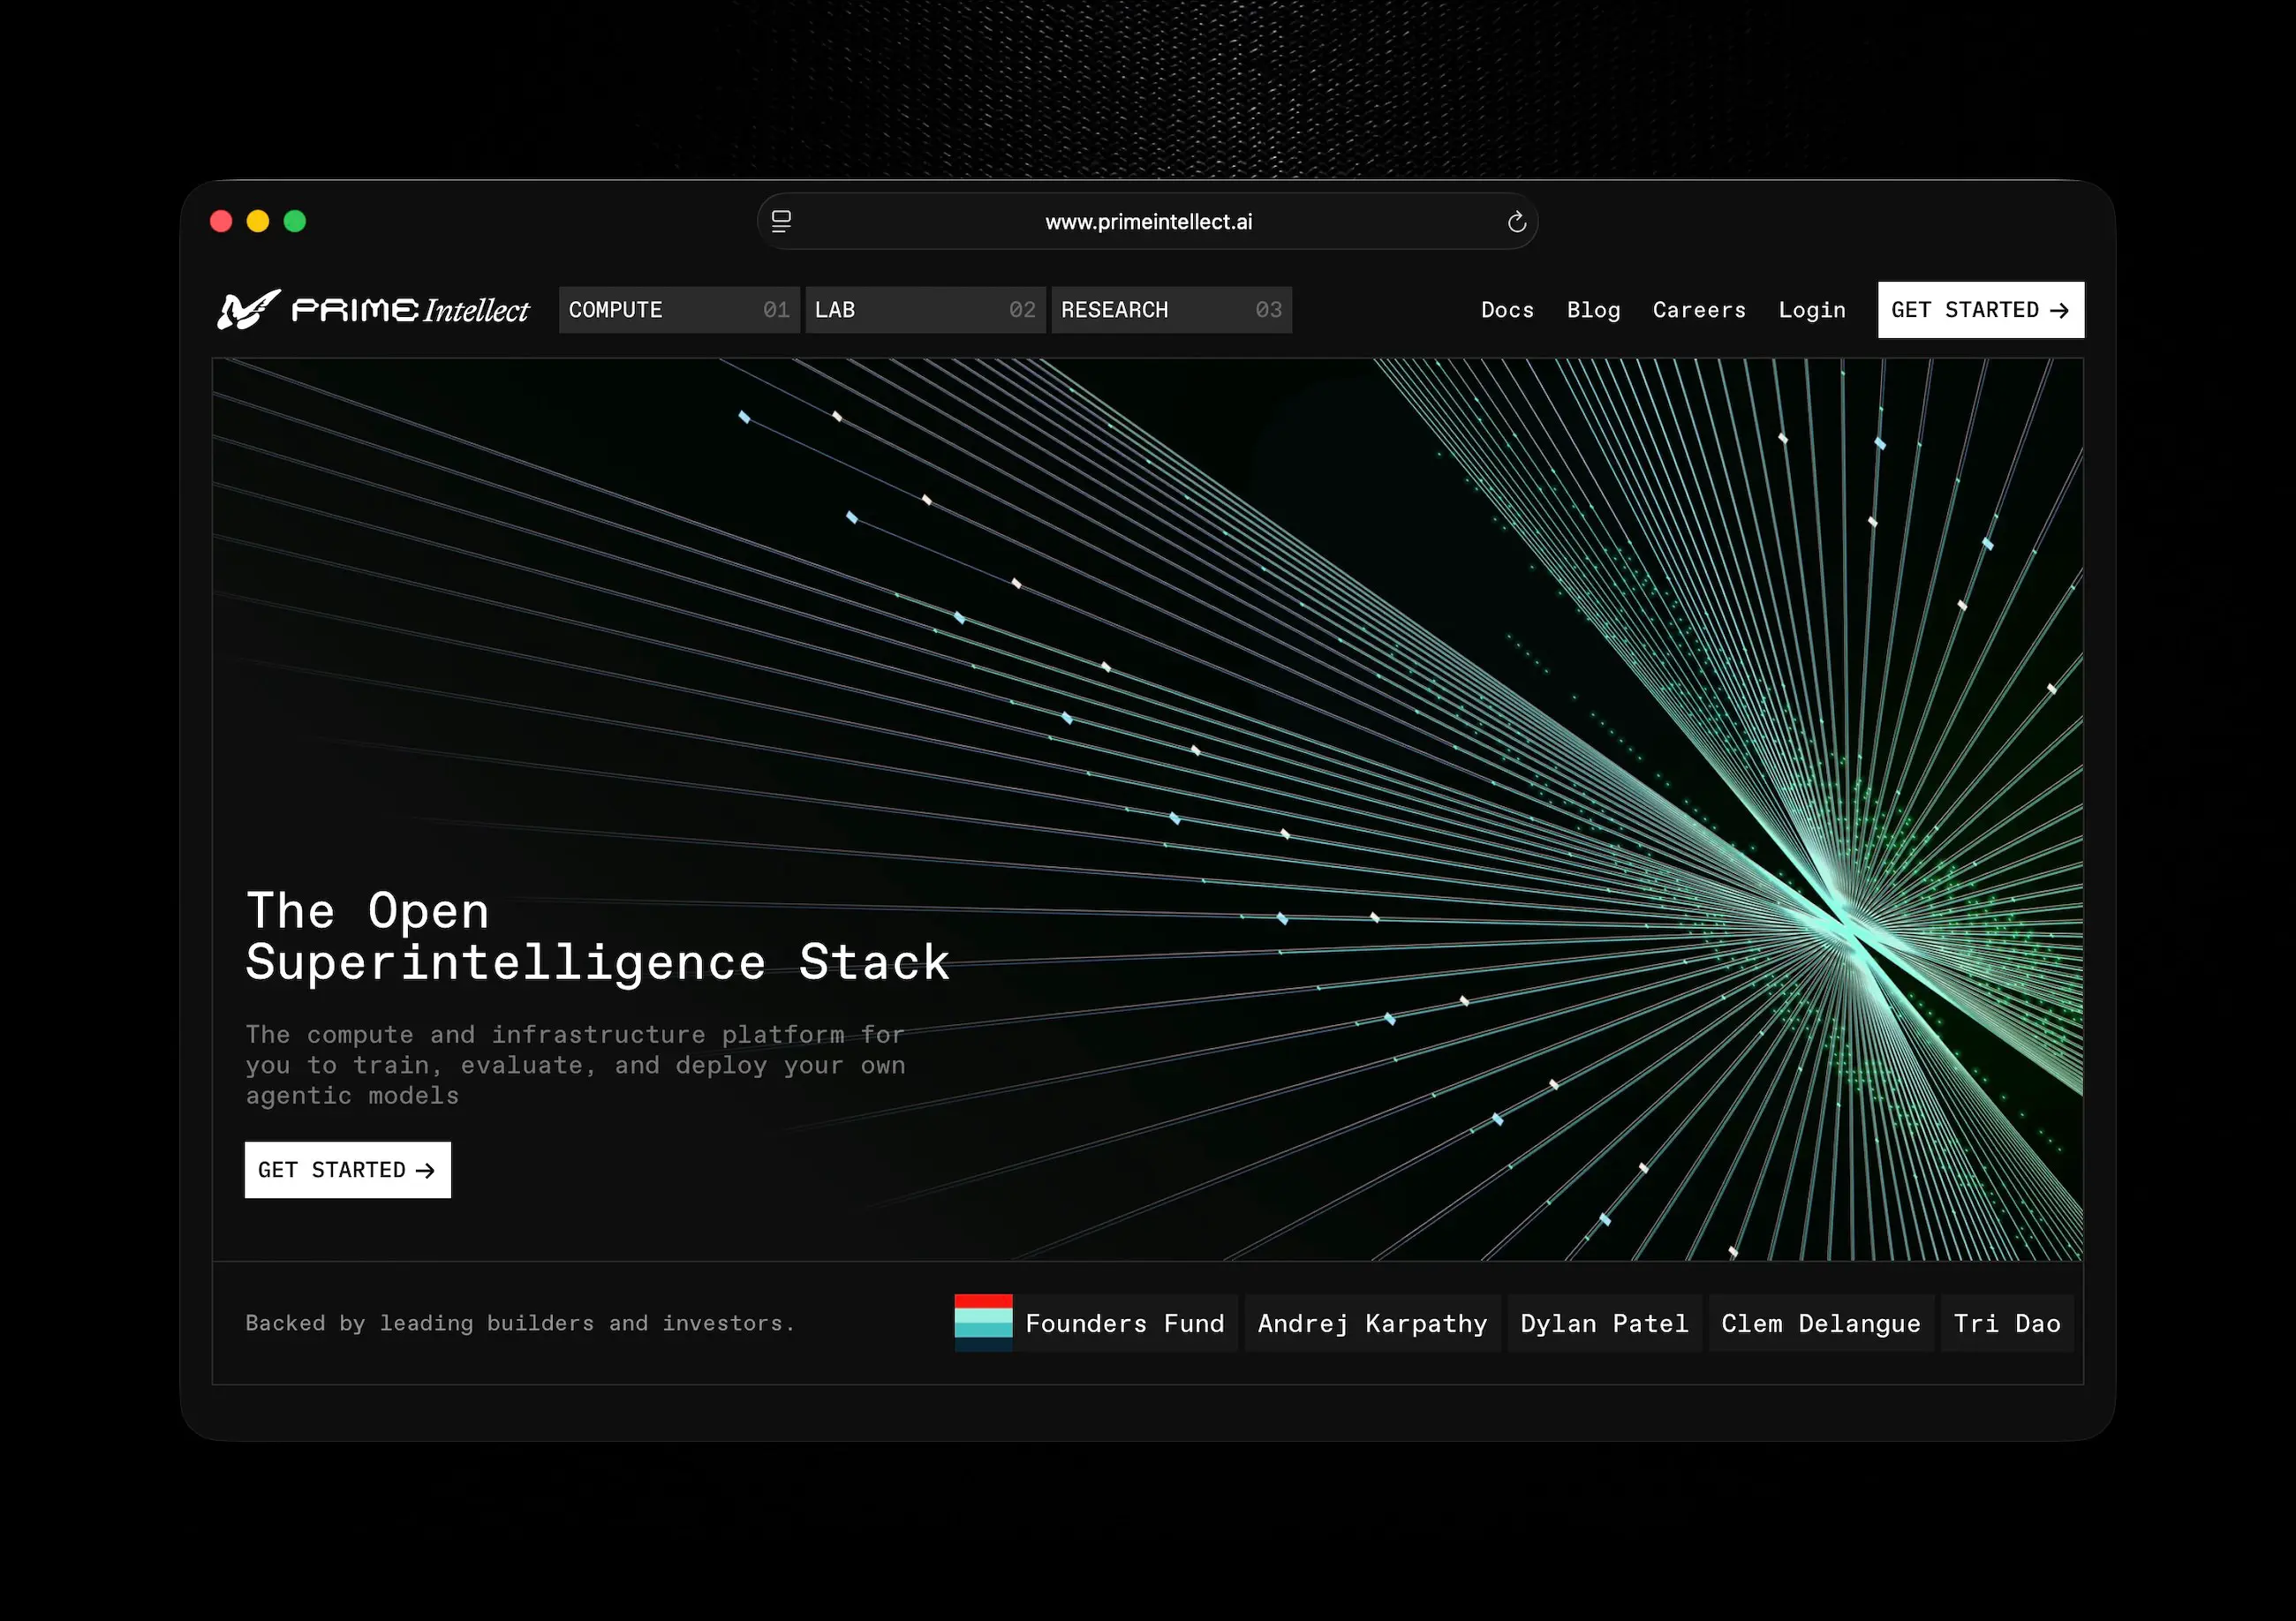Click the page reload icon in address bar
Screen dimensions: 2296x1621
pyautogui.click(x=1516, y=222)
